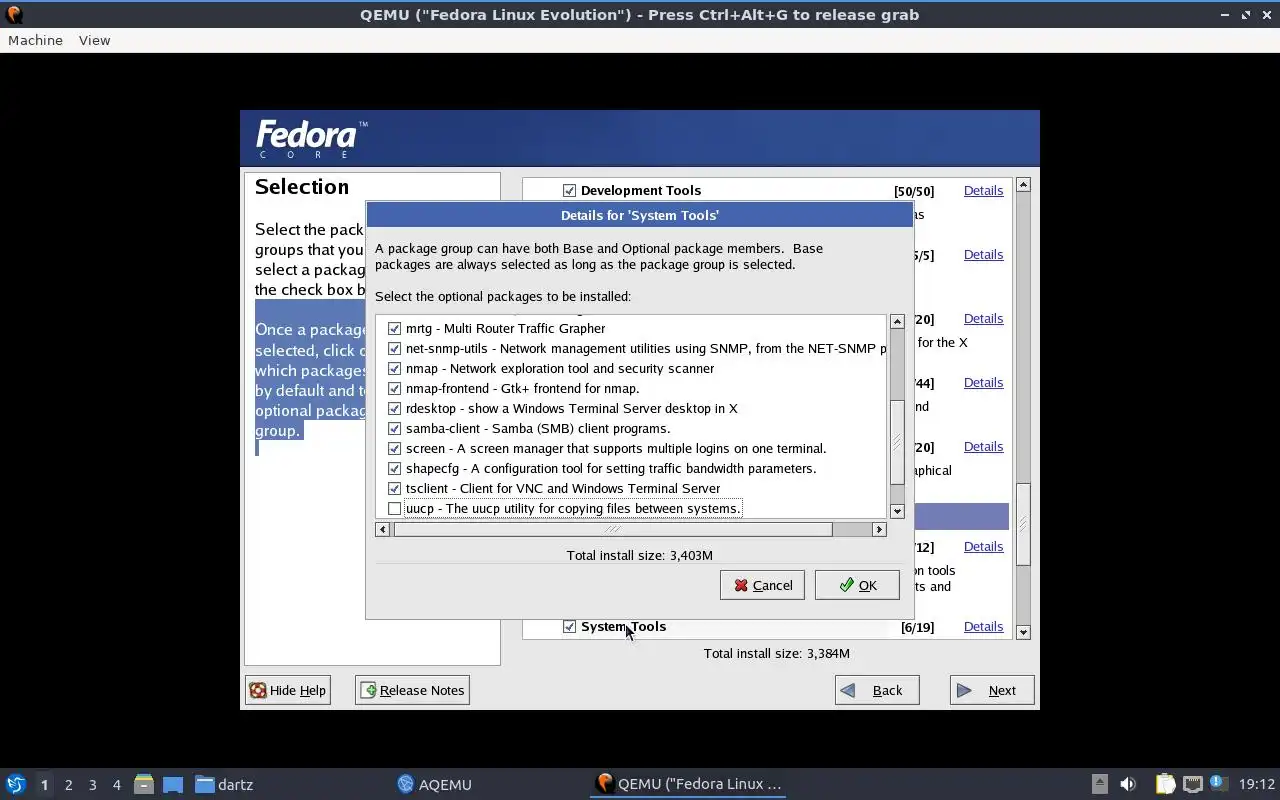Toggle the System Tools group checkbox
This screenshot has width=1280, height=800.
click(569, 626)
